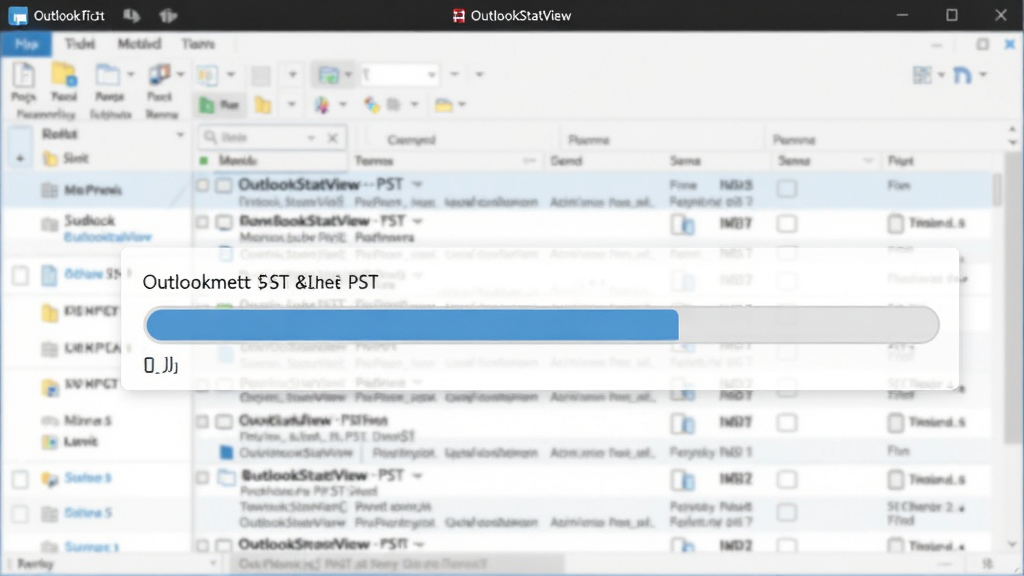Click the multicolored palette icon in the toolbar
This screenshot has height=576, width=1024.
click(x=322, y=104)
